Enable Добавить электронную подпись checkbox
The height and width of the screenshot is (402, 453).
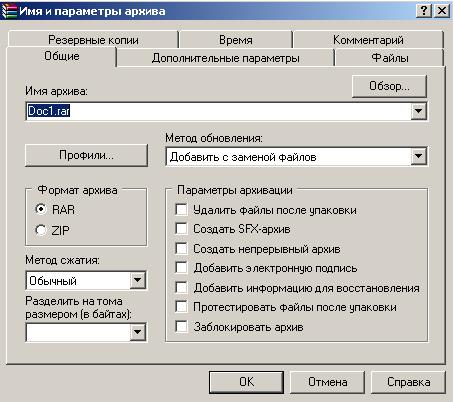click(x=181, y=268)
